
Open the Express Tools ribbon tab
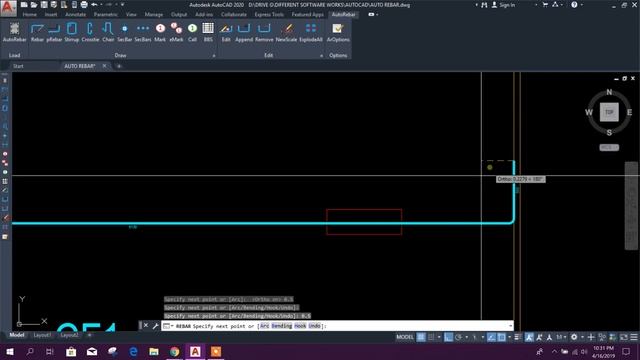tap(269, 15)
